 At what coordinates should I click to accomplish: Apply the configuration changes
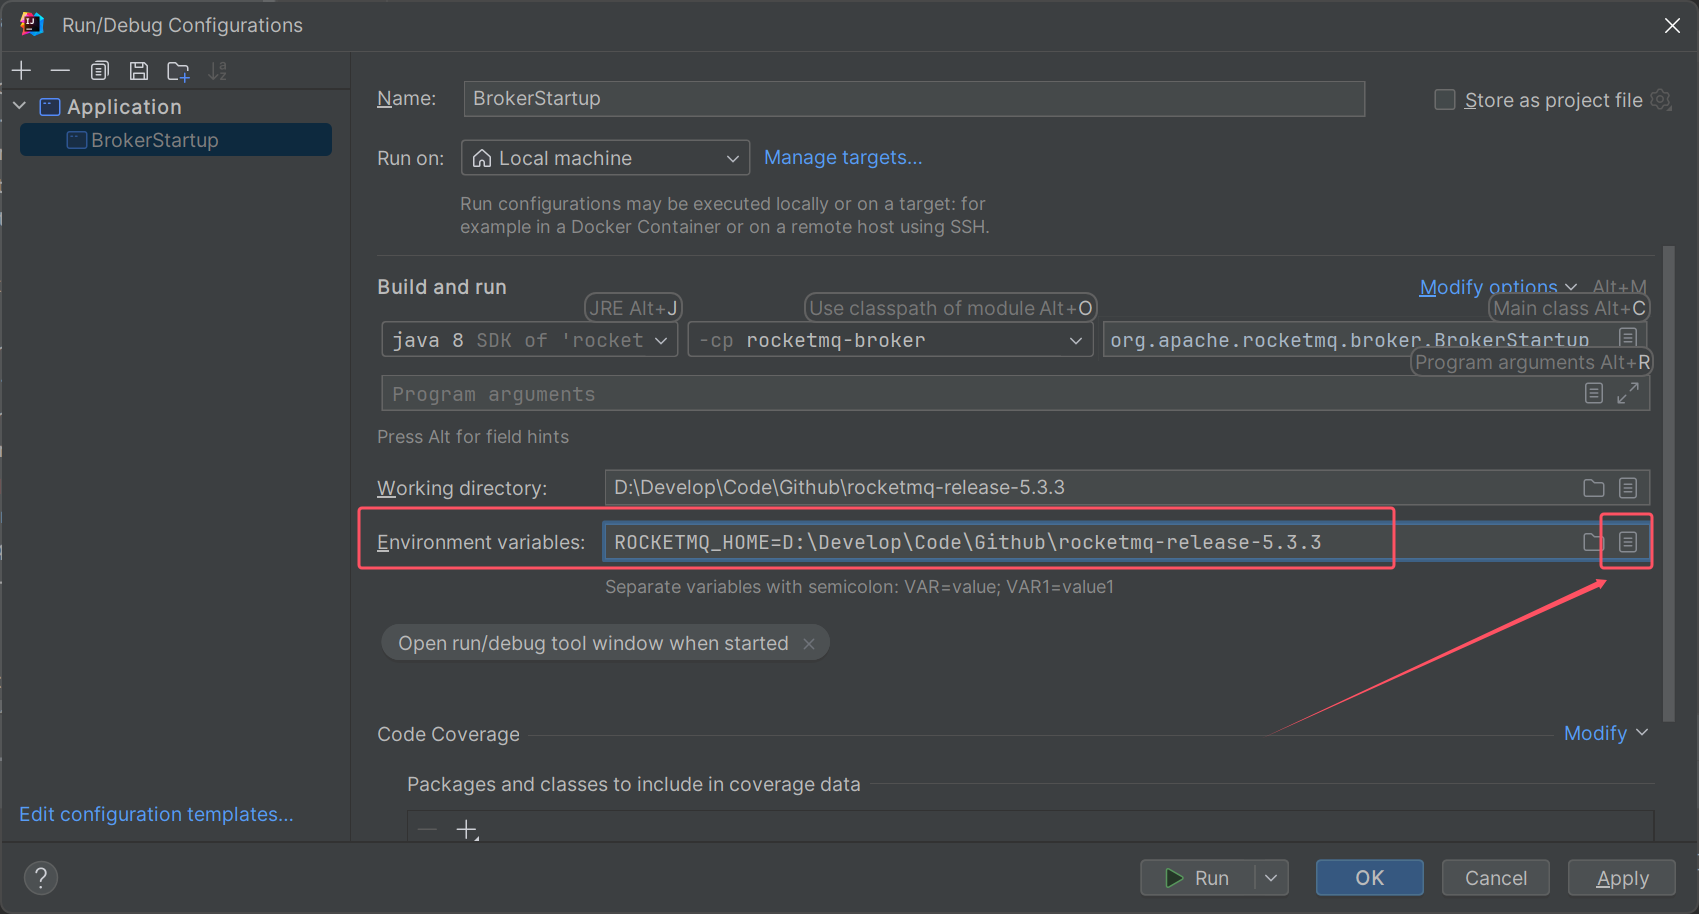pos(1622,878)
